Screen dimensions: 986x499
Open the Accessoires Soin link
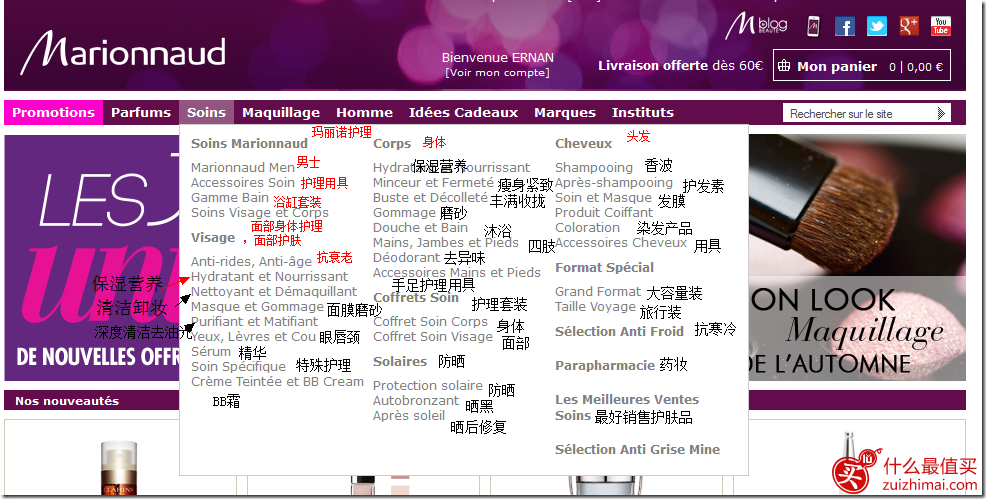coord(243,183)
